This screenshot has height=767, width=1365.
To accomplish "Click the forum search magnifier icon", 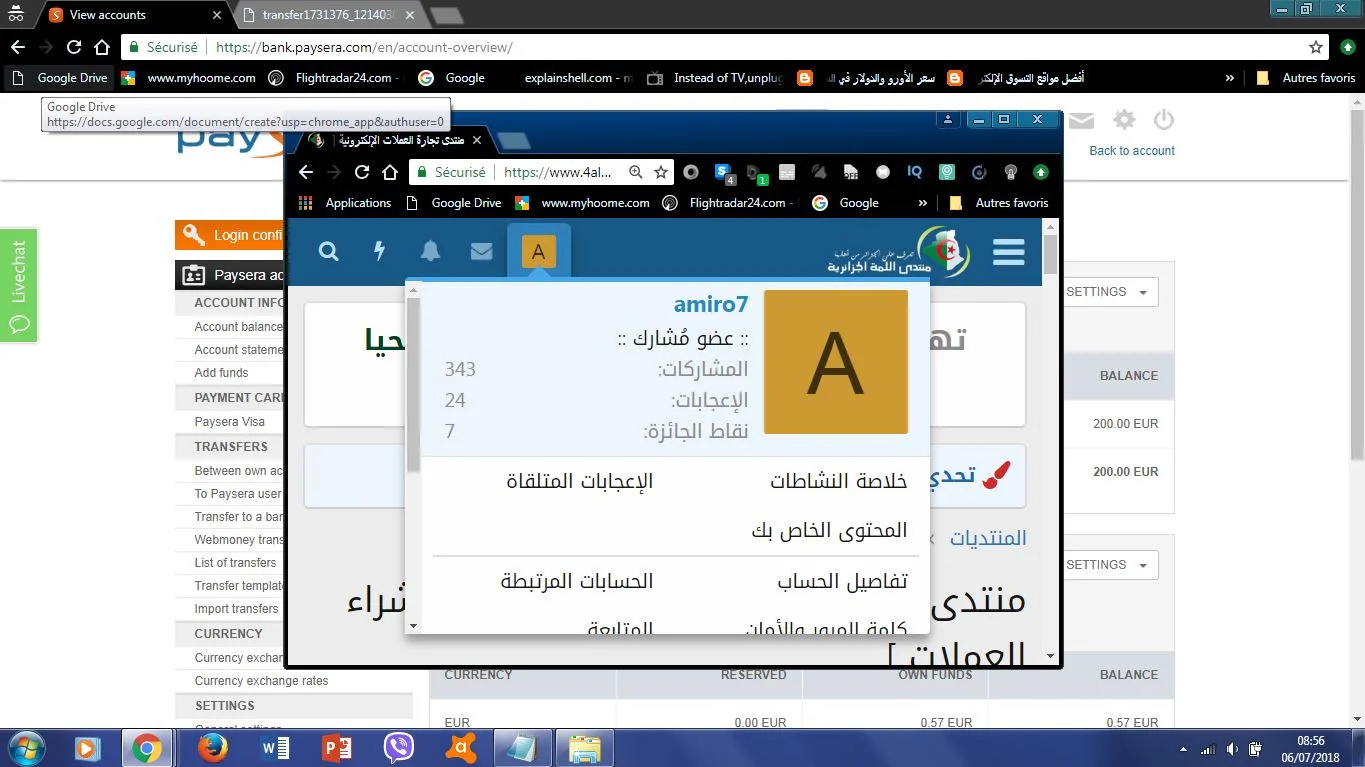I will (328, 251).
